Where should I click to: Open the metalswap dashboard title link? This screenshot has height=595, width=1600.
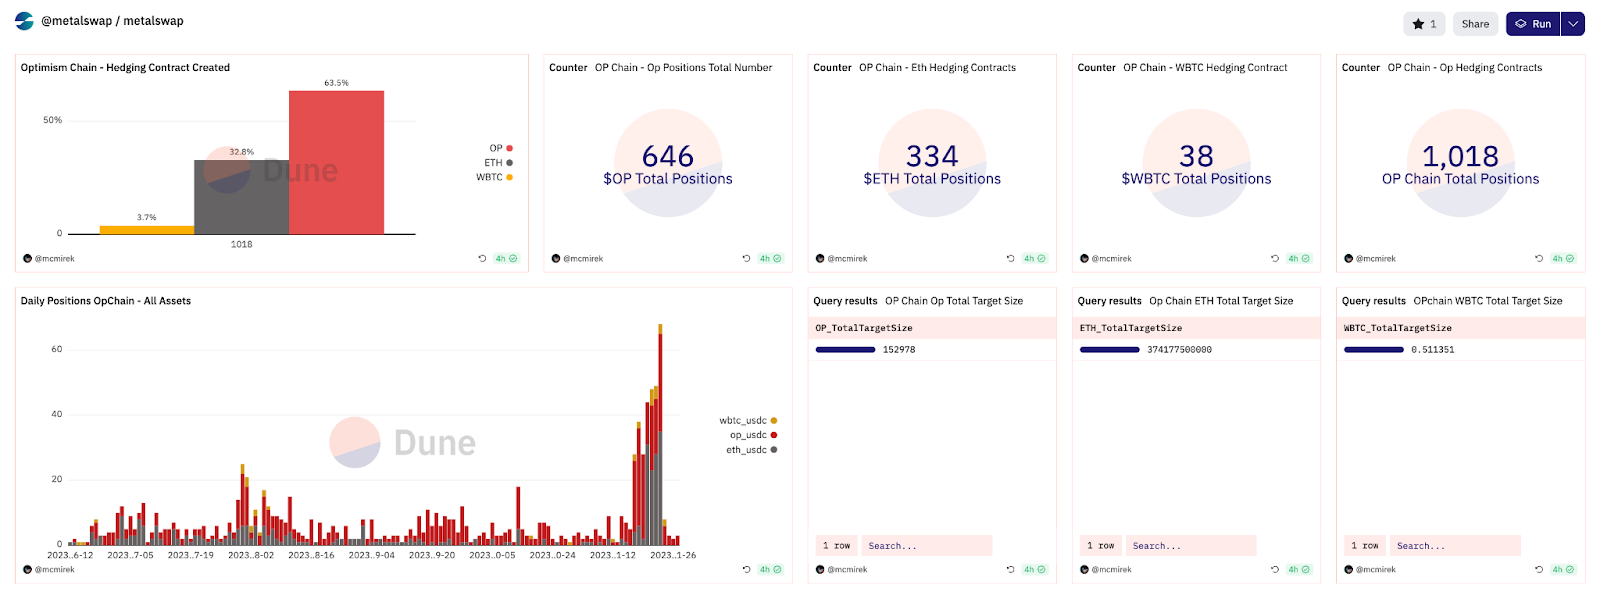(153, 21)
